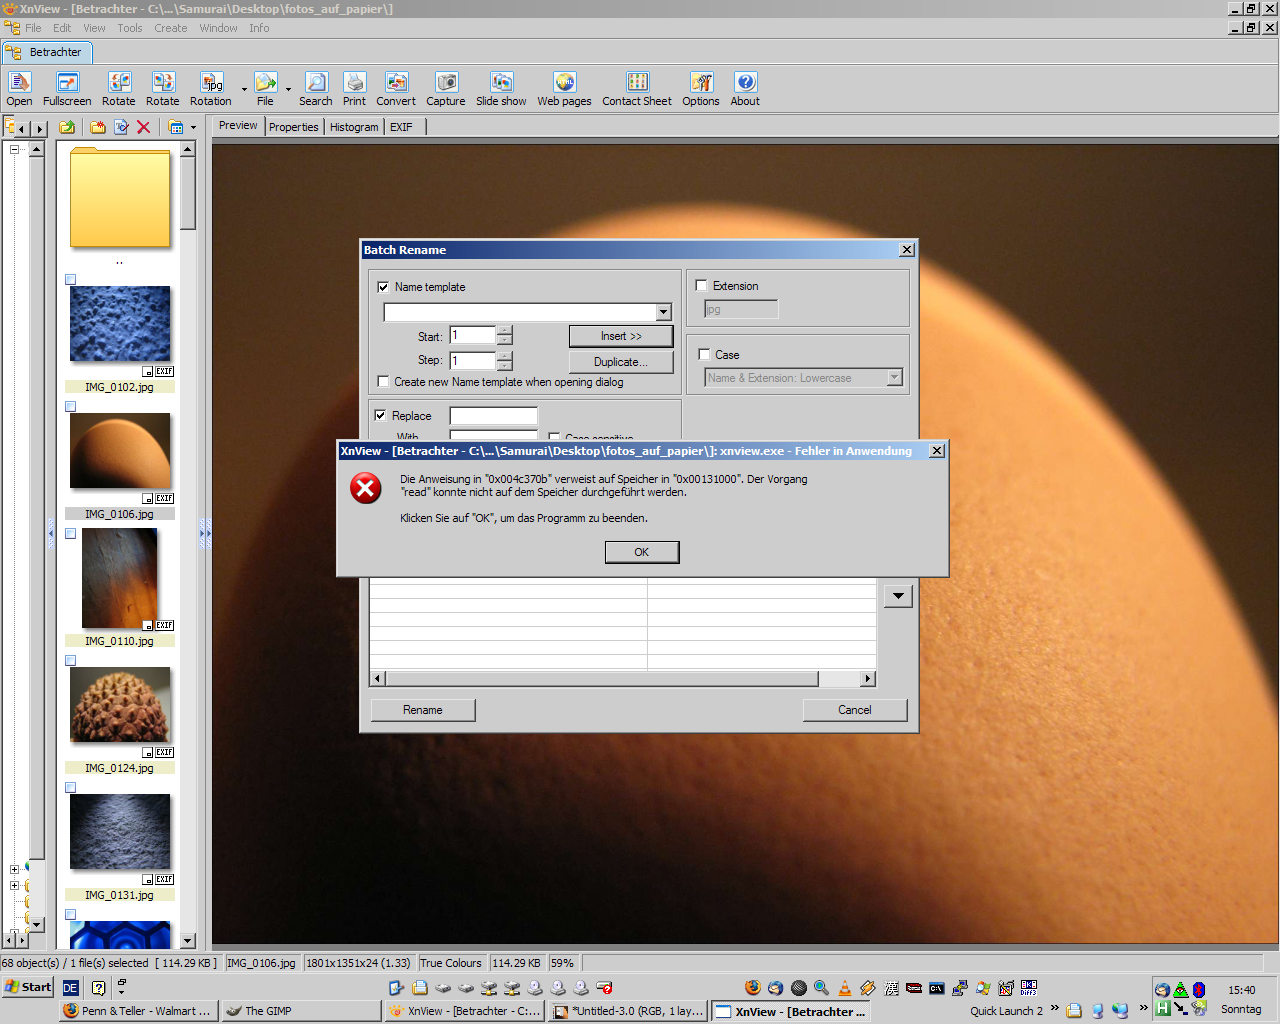The image size is (1280, 1024).
Task: Click Cancel in Batch Rename dialog
Action: [x=855, y=710]
